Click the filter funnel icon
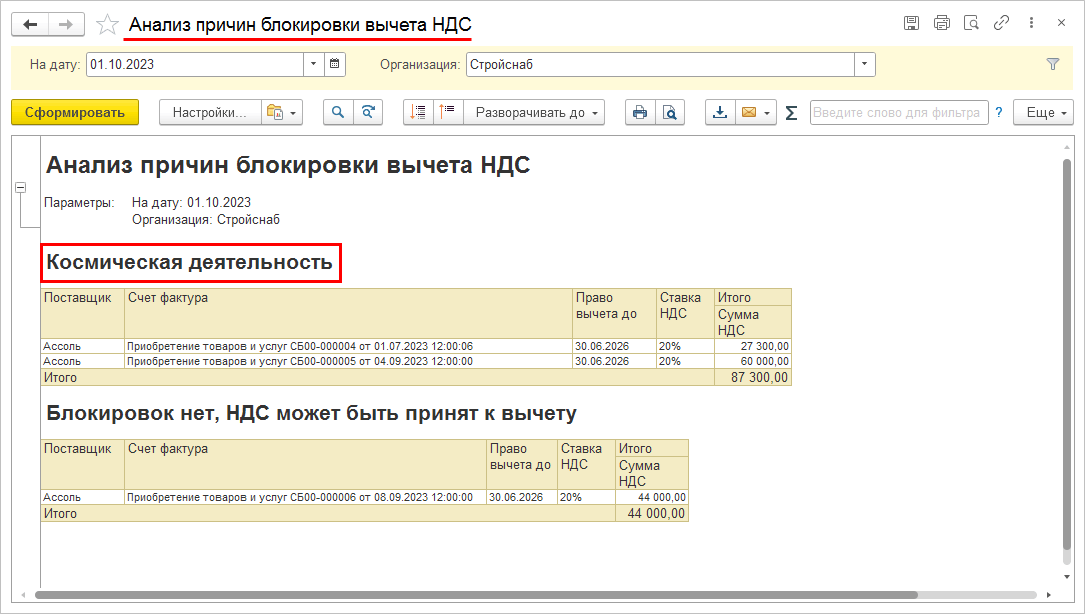The width and height of the screenshot is (1085, 614). pyautogui.click(x=1052, y=64)
